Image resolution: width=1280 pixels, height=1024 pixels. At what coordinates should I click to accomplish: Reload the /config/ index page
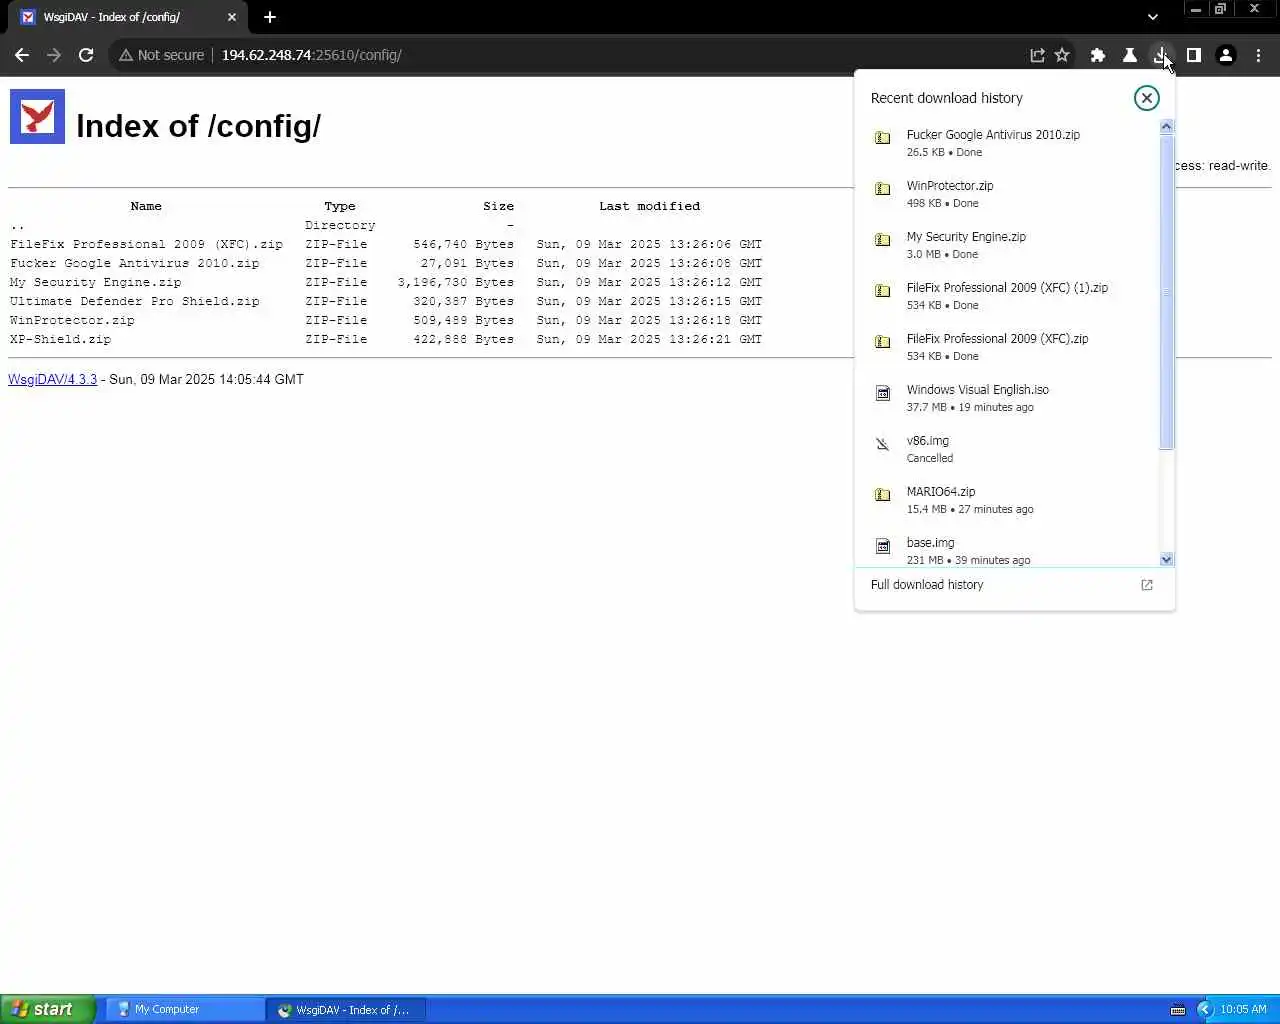click(86, 55)
